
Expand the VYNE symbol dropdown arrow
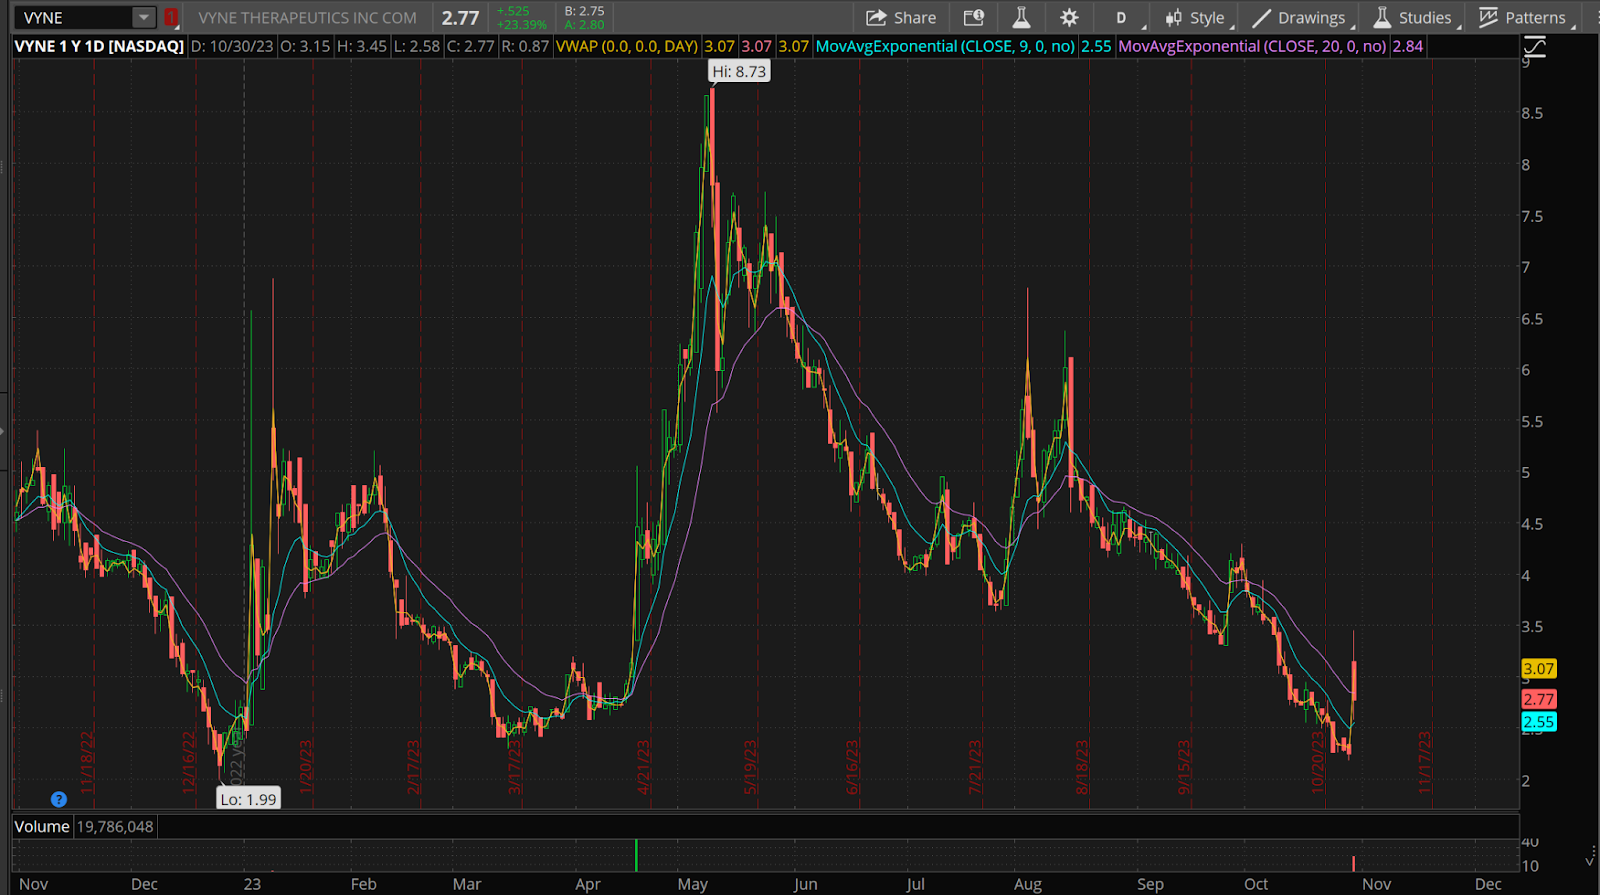coord(144,18)
